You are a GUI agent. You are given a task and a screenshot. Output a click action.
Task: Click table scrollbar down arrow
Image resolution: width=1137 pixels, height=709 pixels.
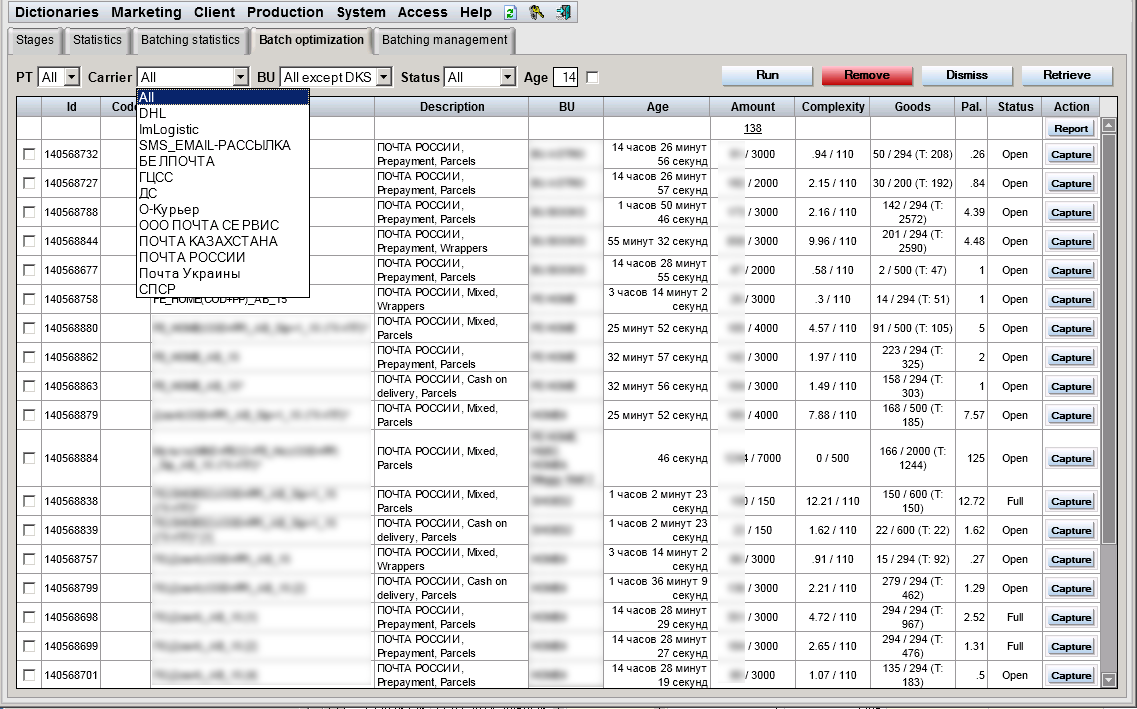pyautogui.click(x=1108, y=680)
